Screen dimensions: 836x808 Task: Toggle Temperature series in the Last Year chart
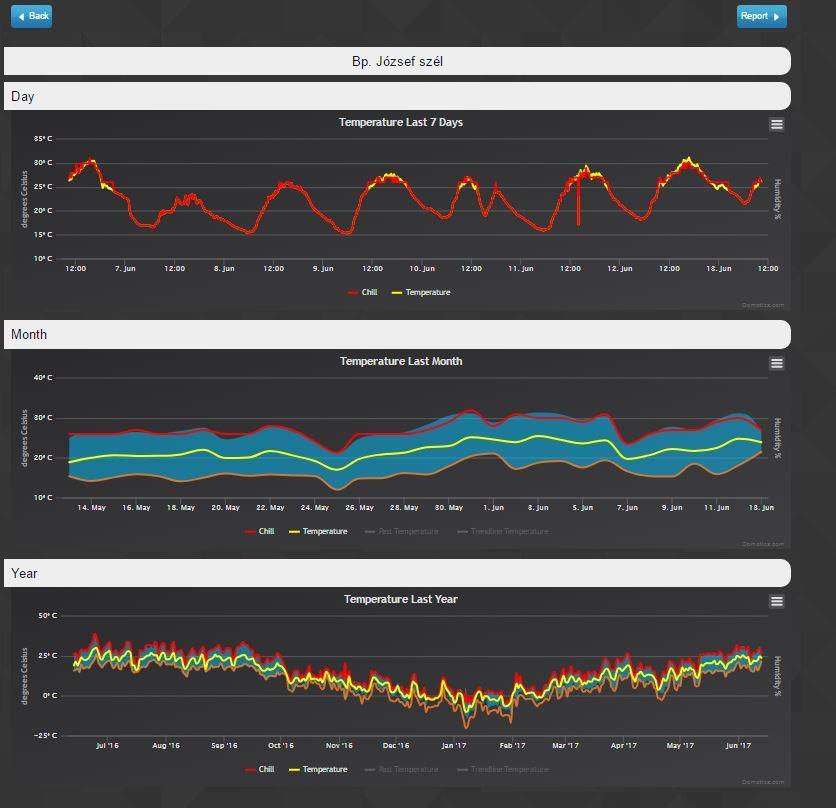tap(318, 769)
